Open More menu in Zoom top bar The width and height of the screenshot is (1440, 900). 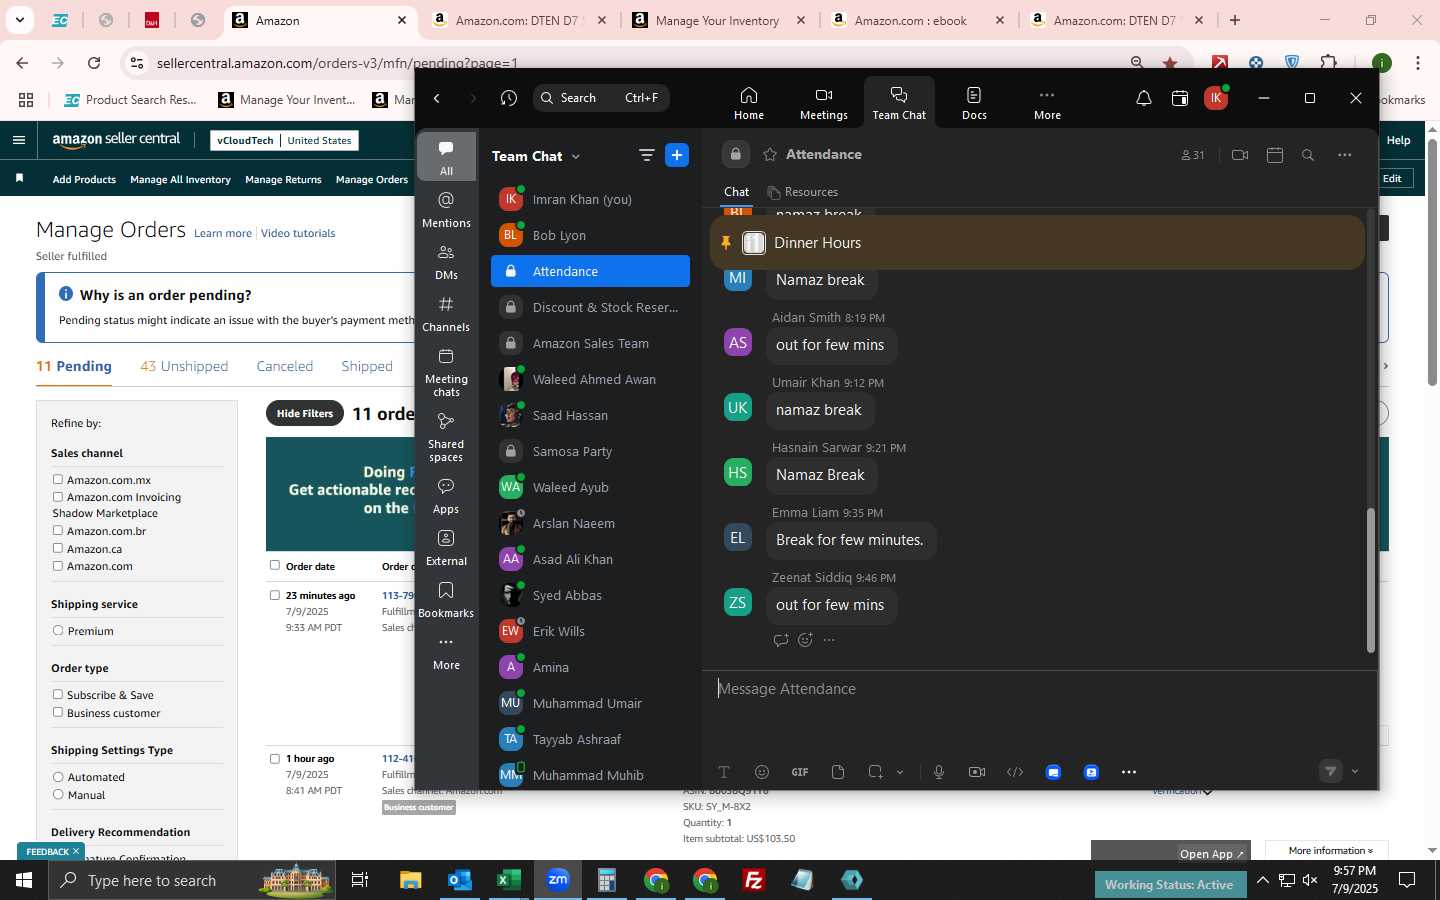1047,103
